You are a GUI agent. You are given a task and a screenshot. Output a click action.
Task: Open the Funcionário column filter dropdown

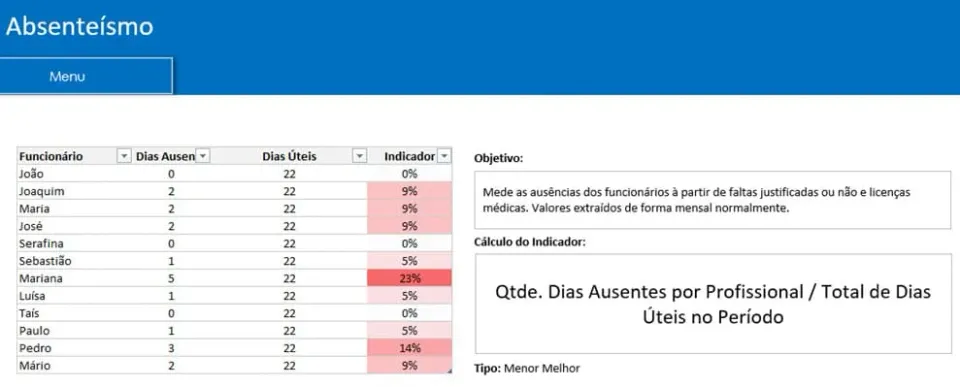click(x=124, y=157)
